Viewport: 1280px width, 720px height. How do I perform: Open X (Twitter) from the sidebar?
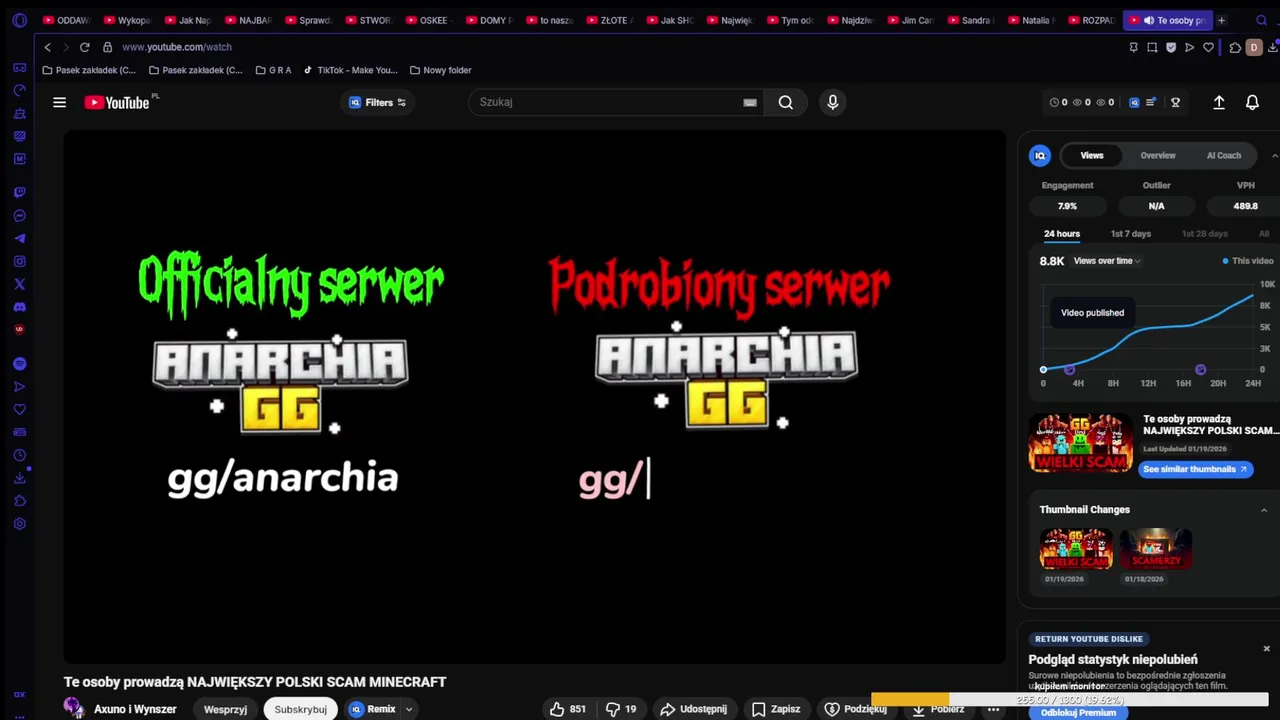[x=19, y=284]
